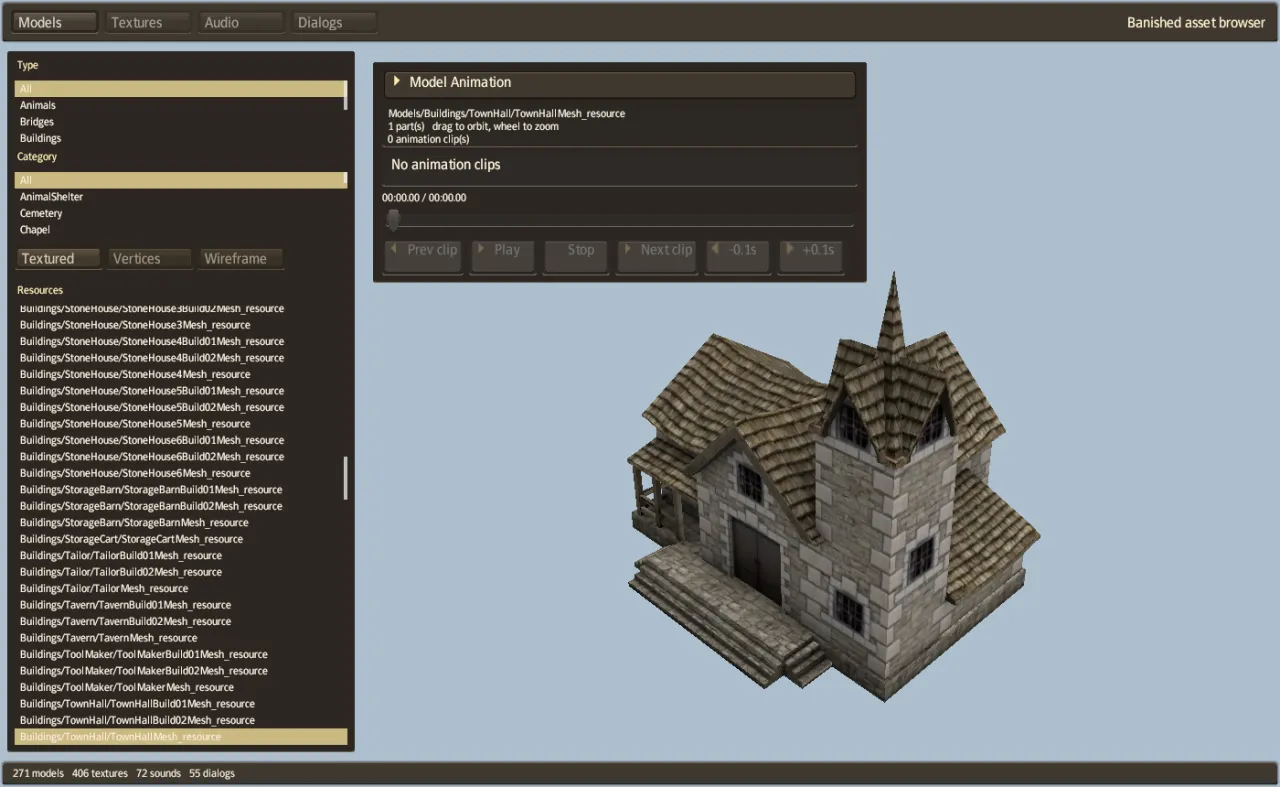Open the Textures tab
Viewport: 1280px width, 787px height.
click(148, 22)
